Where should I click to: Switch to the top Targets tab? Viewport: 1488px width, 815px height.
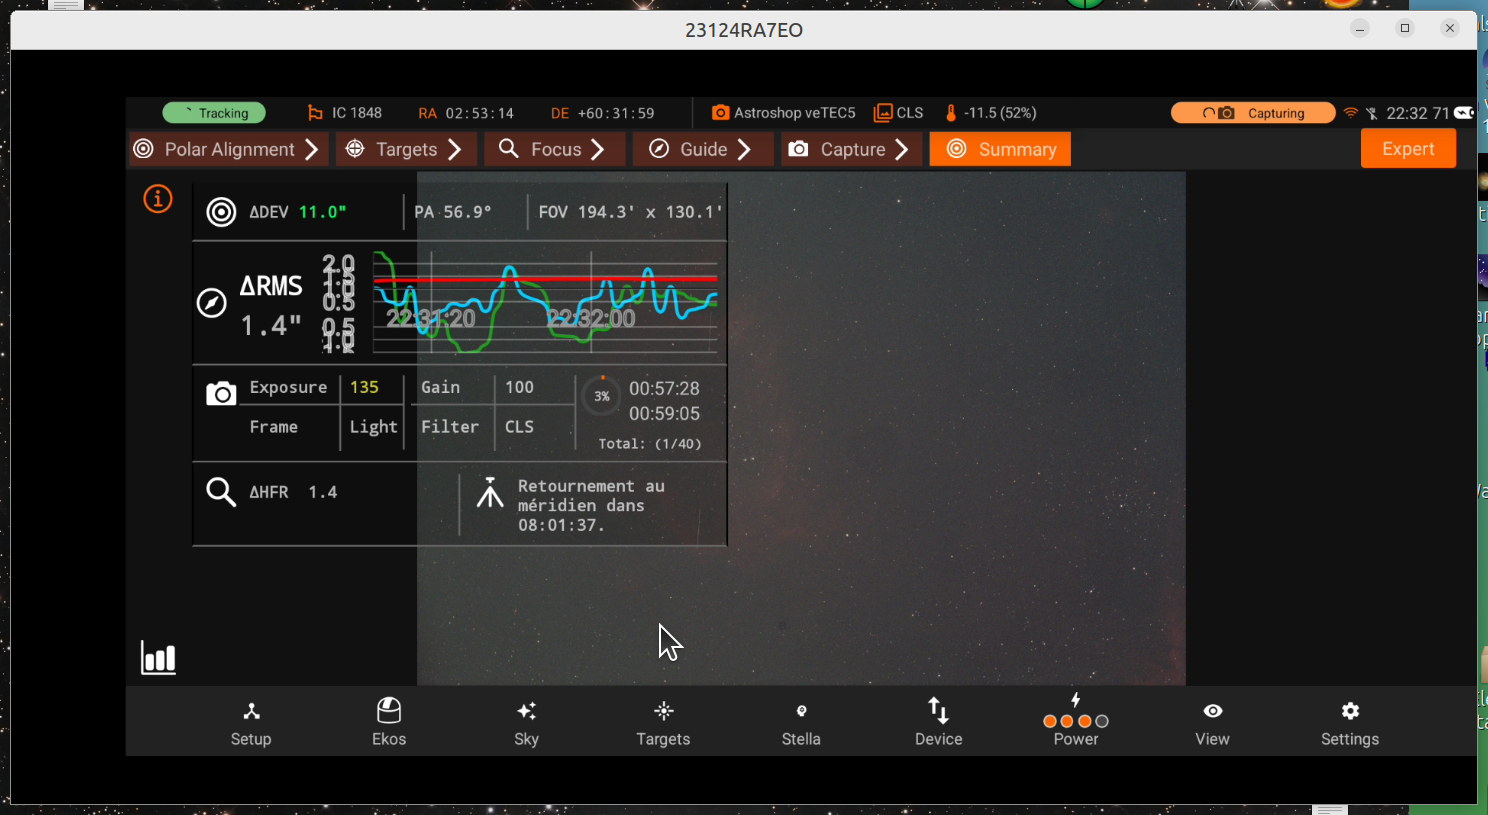click(404, 149)
